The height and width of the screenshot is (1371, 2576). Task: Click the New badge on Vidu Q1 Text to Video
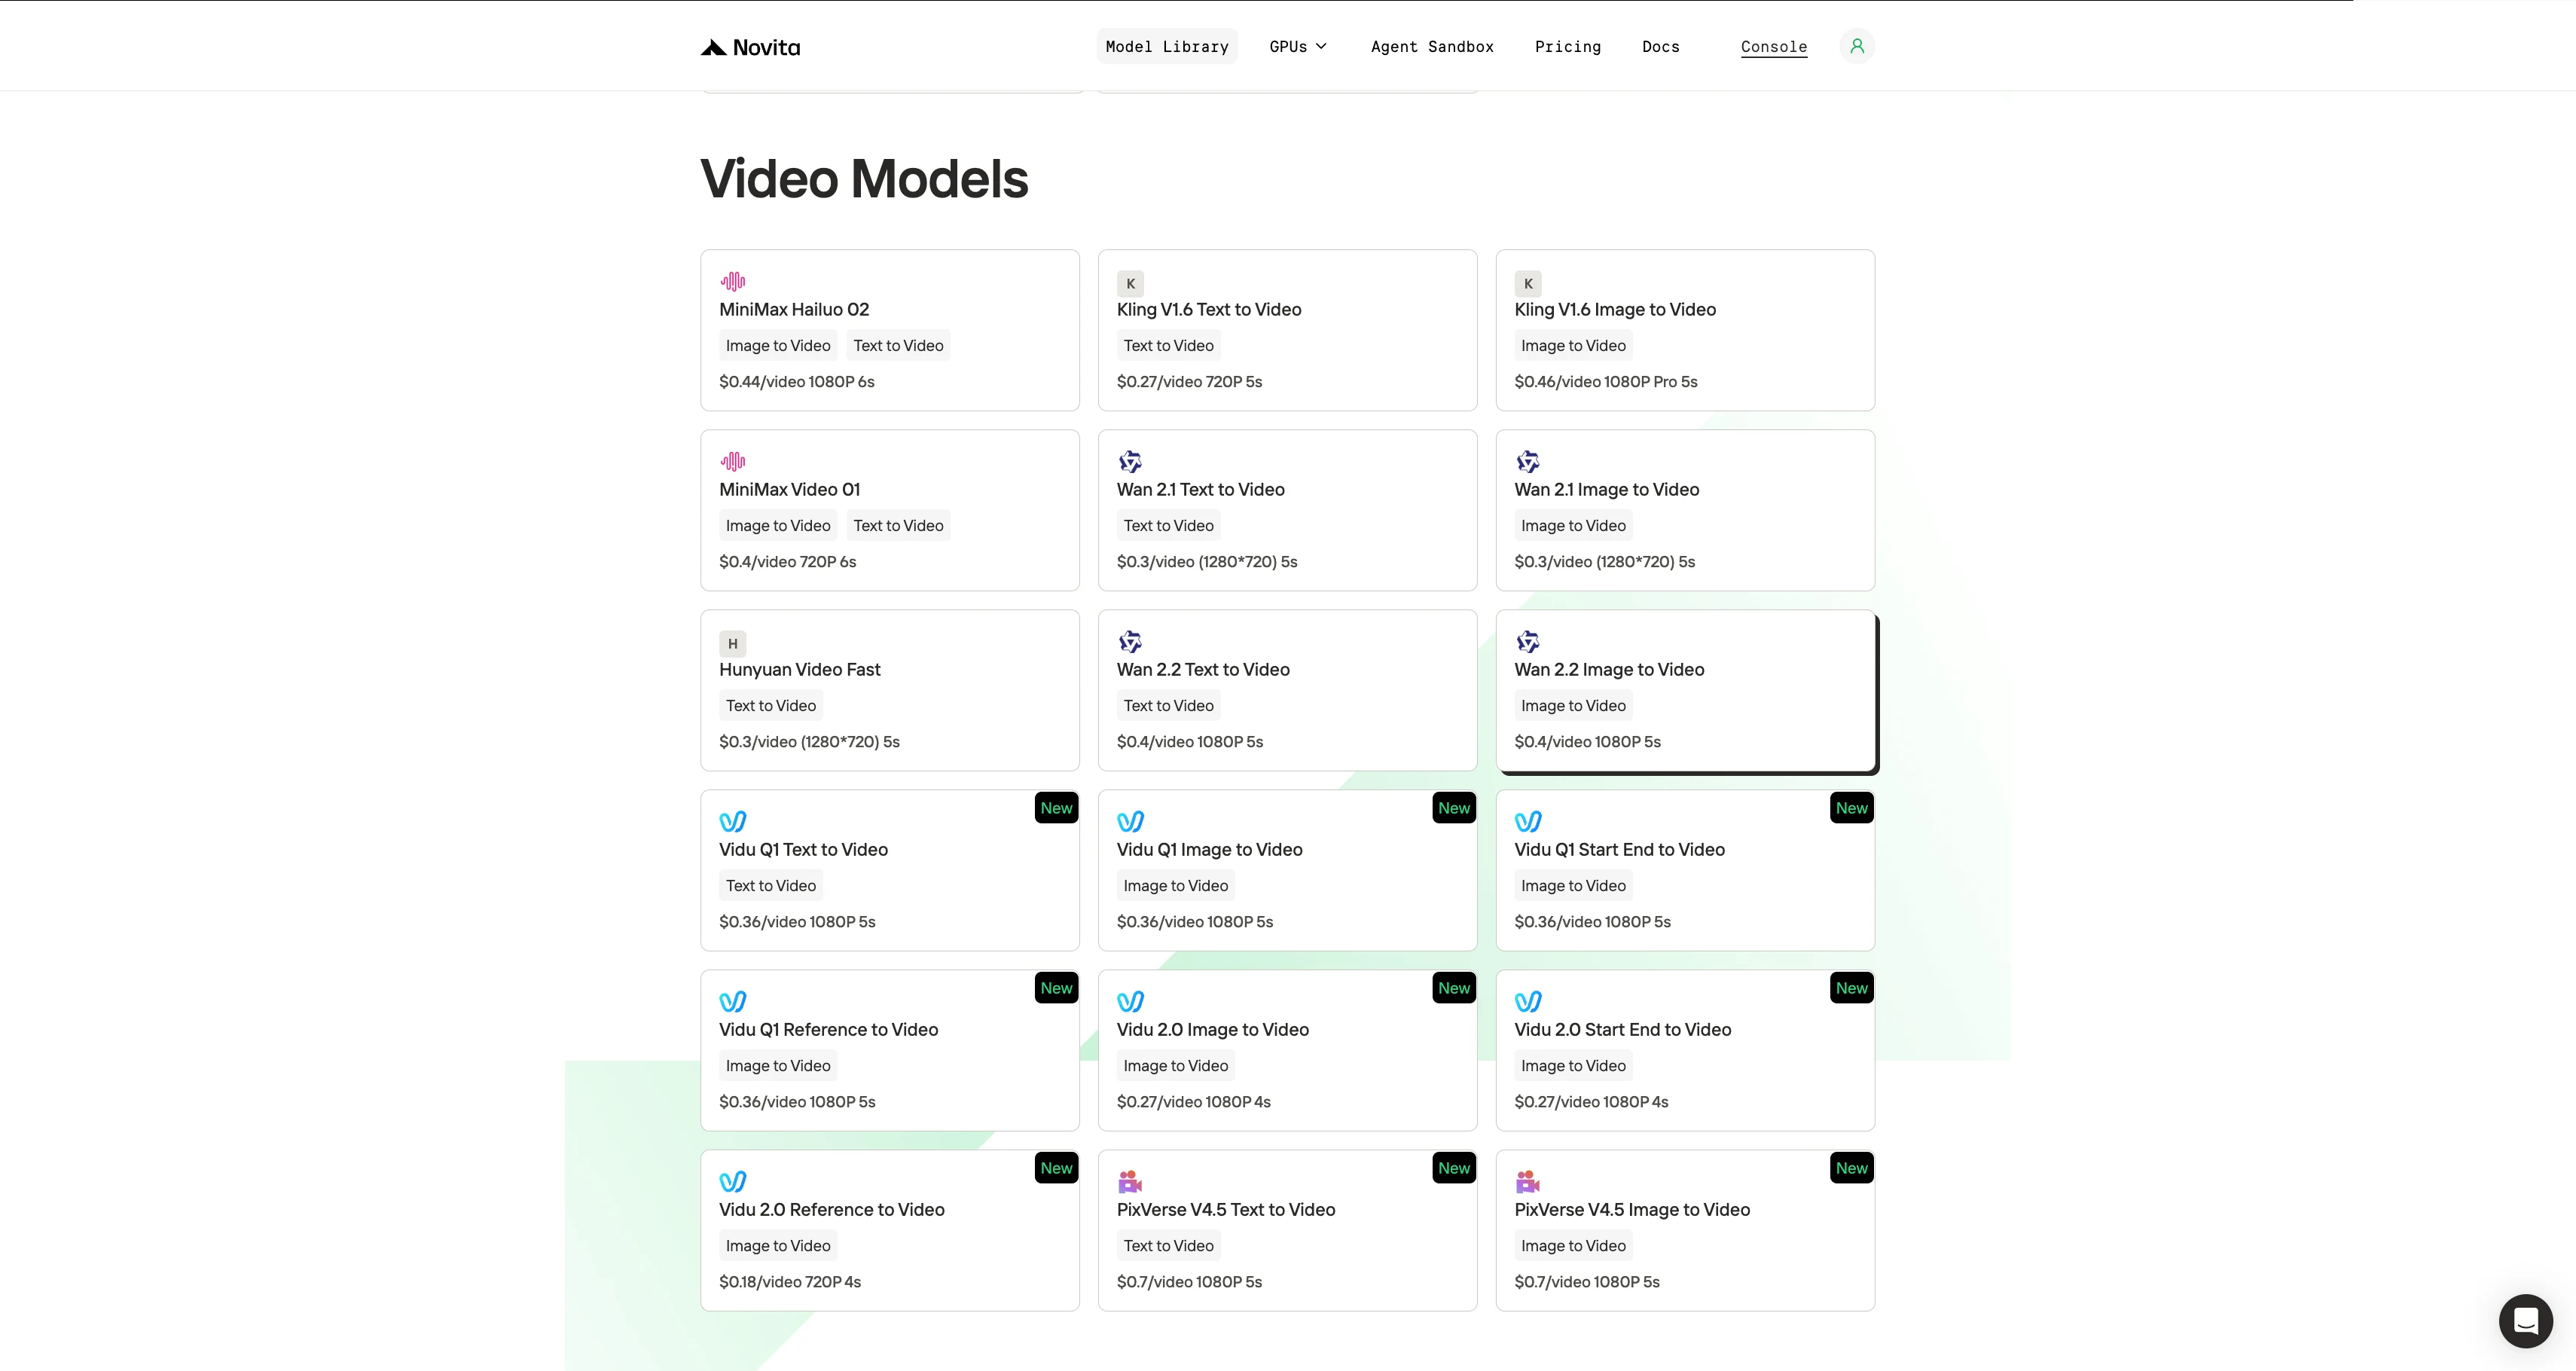[x=1056, y=808]
